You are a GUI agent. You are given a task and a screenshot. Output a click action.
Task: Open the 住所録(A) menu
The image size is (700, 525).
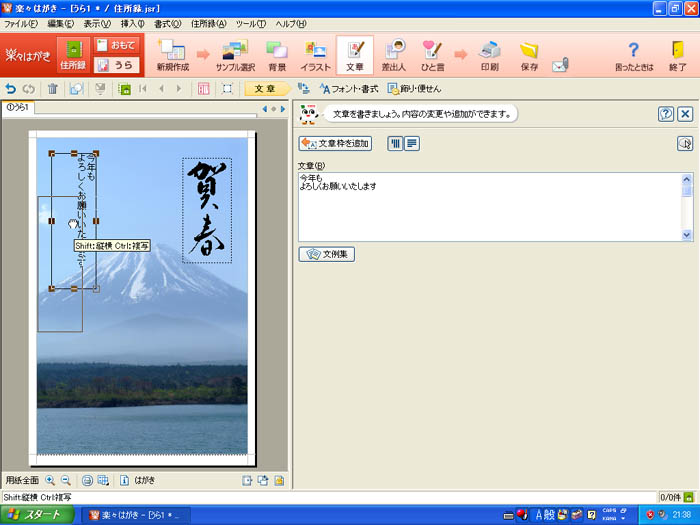click(x=207, y=23)
